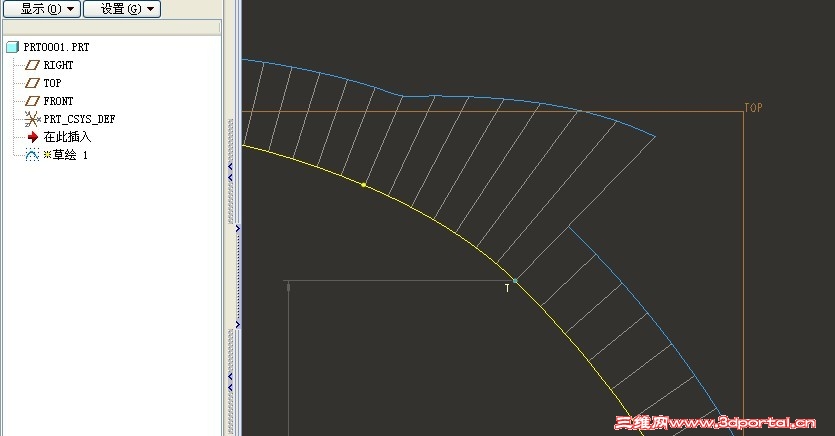The image size is (835, 436).
Task: Select 草绘 1 sketch feature
Action: [x=66, y=155]
